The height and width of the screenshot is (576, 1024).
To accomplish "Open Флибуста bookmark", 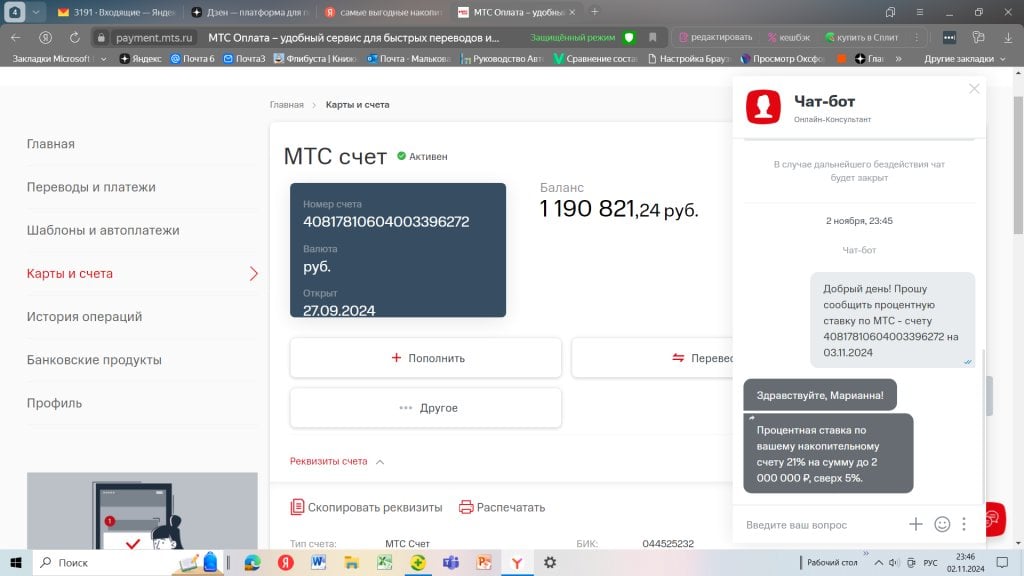I will point(315,59).
